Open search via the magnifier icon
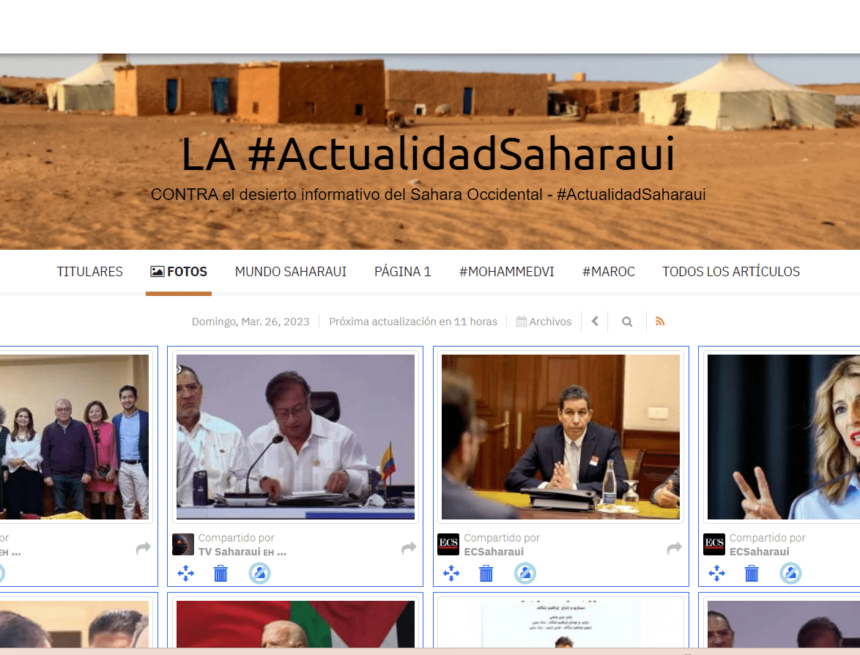 point(627,321)
